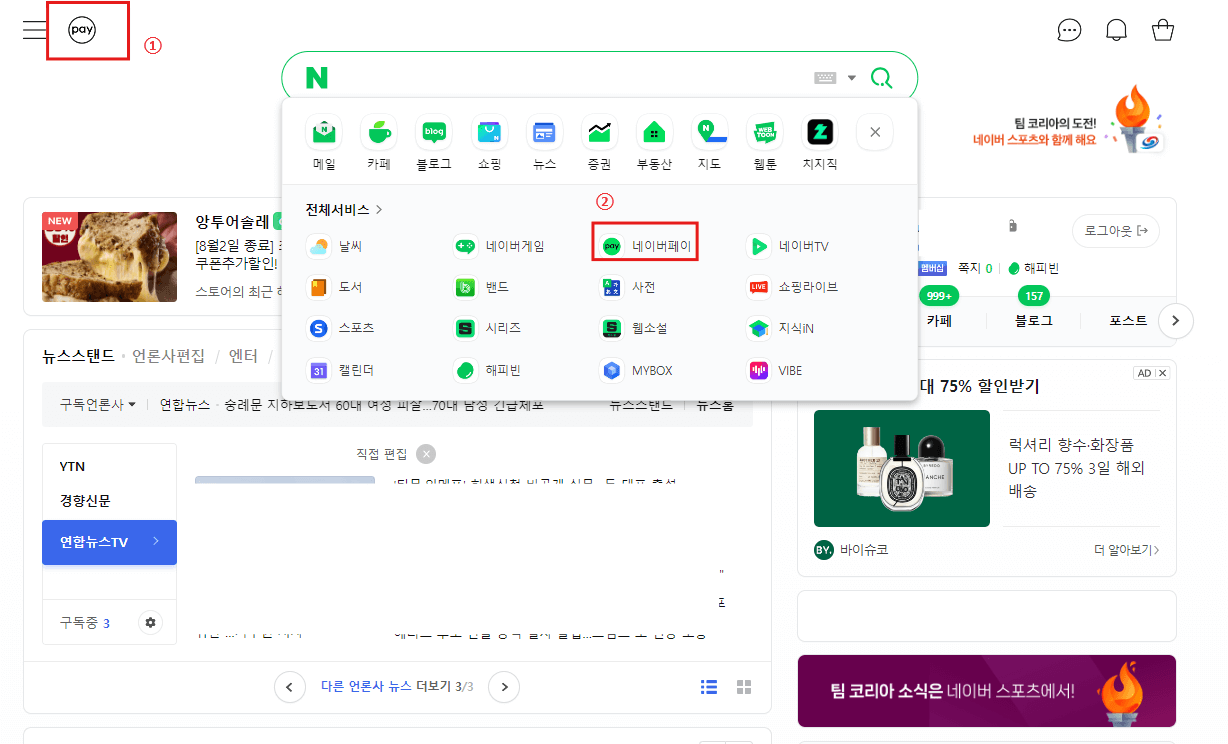Open 네이버페이 from the service list

coord(646,245)
